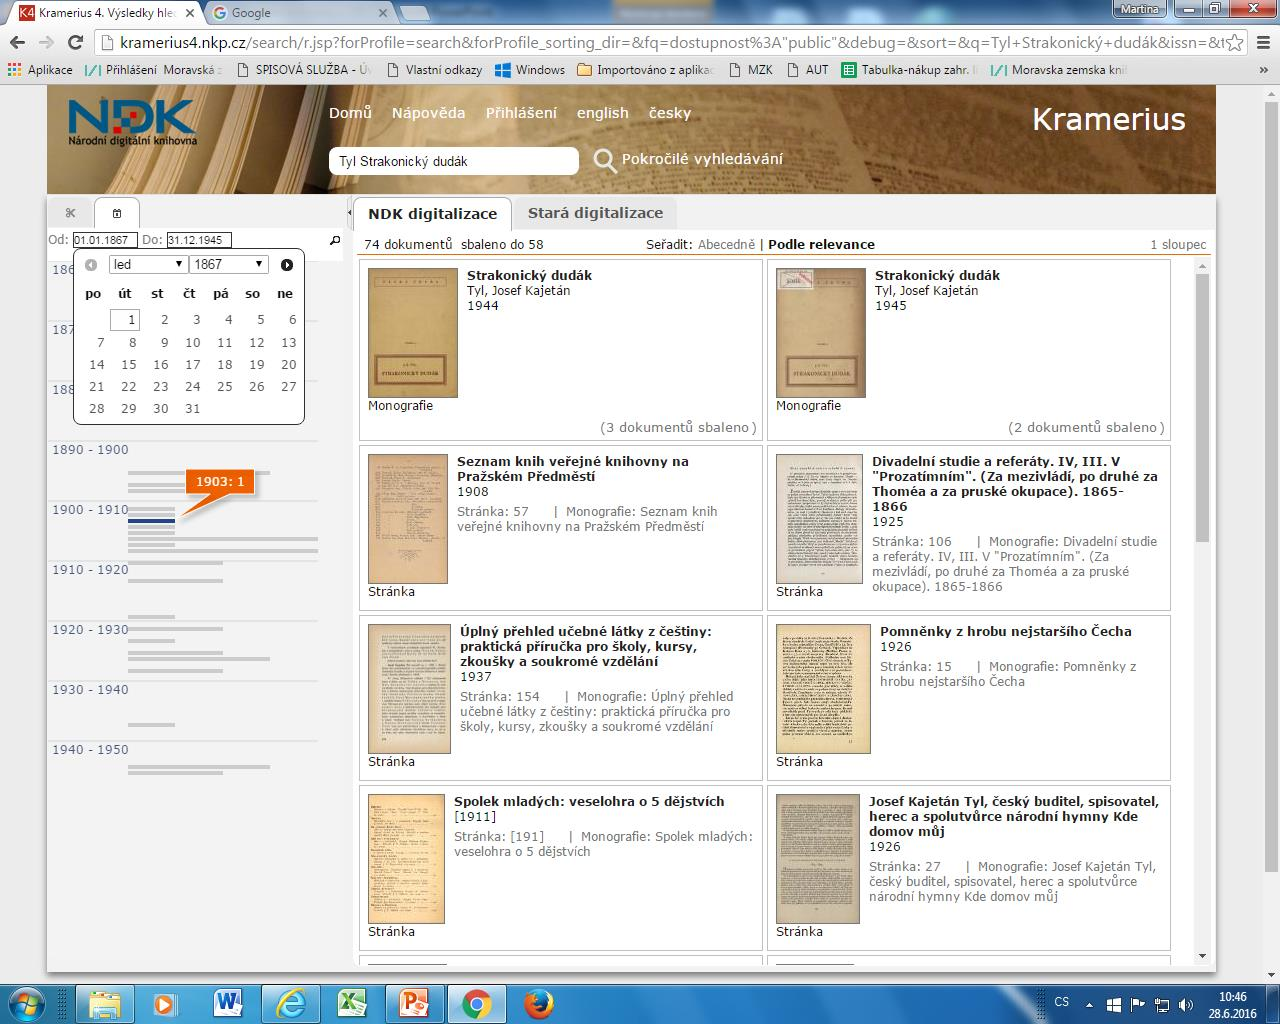Open Seznam knih veřejné knihovny thumbnail
The height and width of the screenshot is (1024, 1280).
coord(408,519)
